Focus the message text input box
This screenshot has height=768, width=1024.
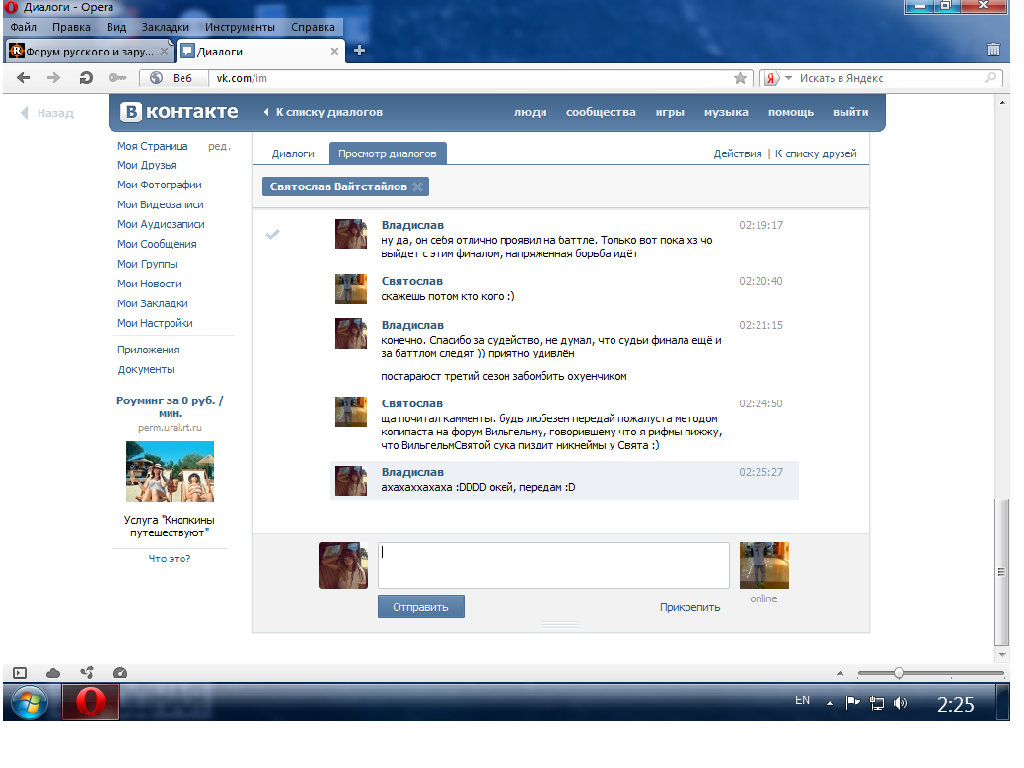(x=554, y=566)
